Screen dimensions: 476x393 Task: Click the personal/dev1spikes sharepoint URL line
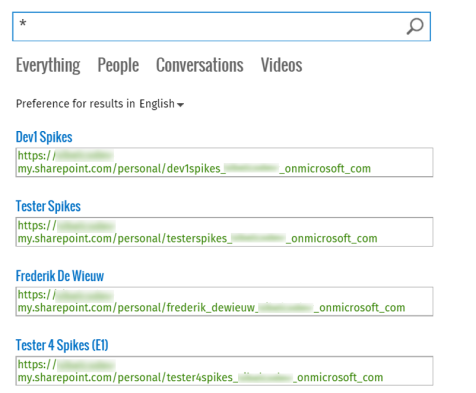(x=194, y=169)
